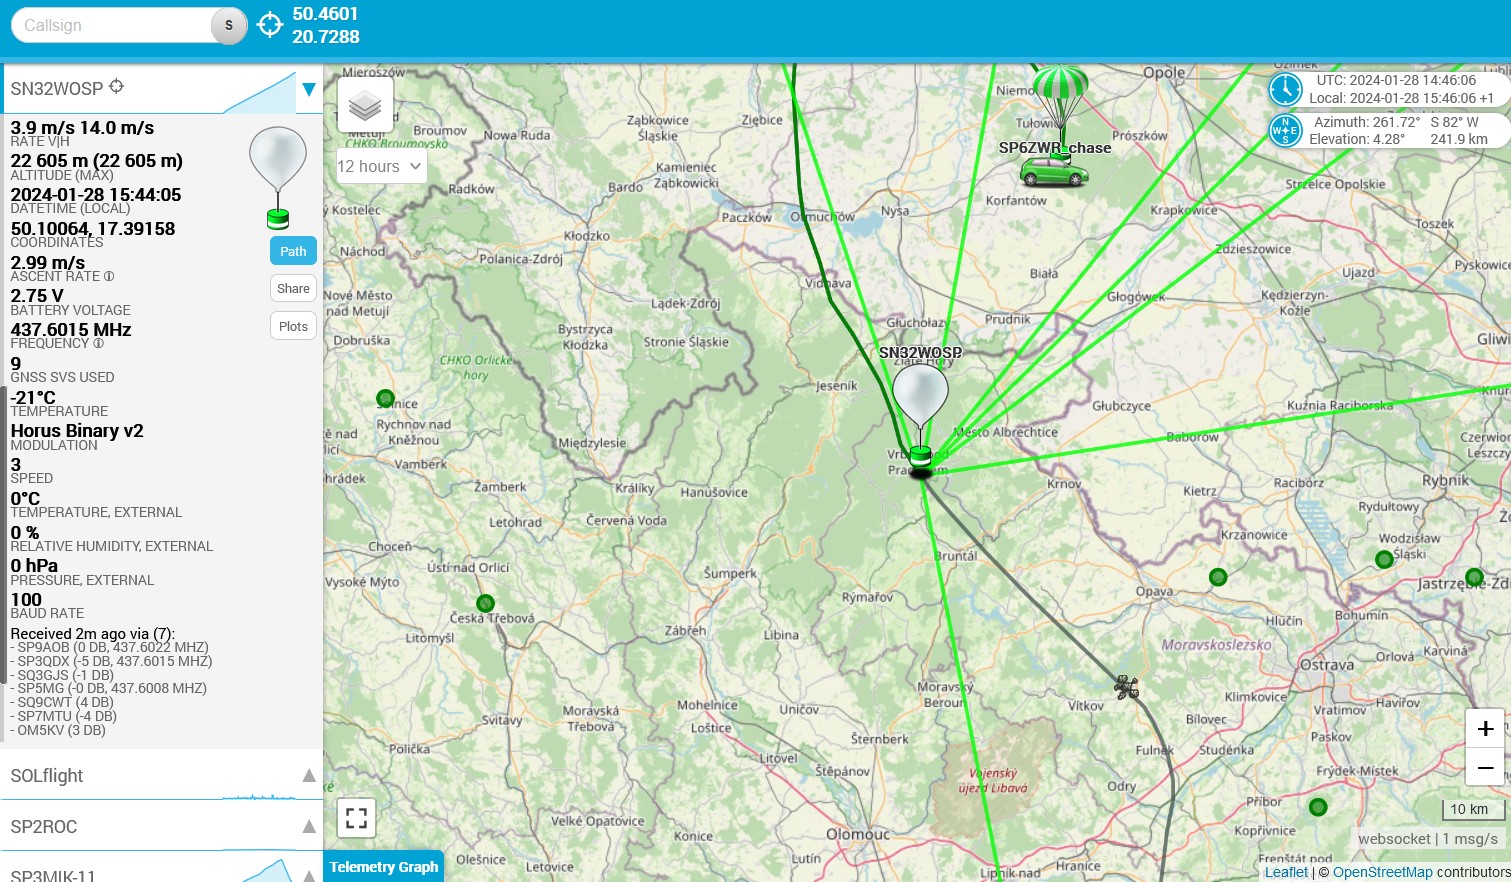This screenshot has width=1511, height=882.
Task: Expand the SP2ROC entry
Action: [309, 827]
